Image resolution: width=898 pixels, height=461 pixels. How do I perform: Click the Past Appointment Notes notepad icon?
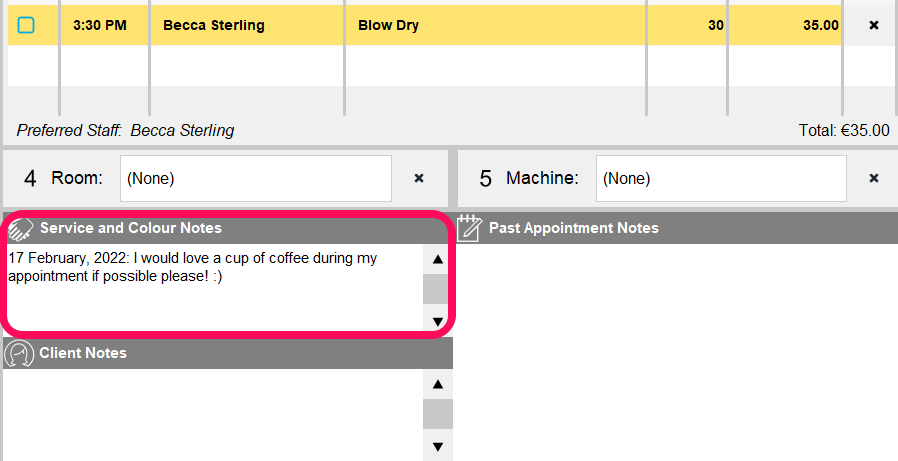pyautogui.click(x=470, y=228)
